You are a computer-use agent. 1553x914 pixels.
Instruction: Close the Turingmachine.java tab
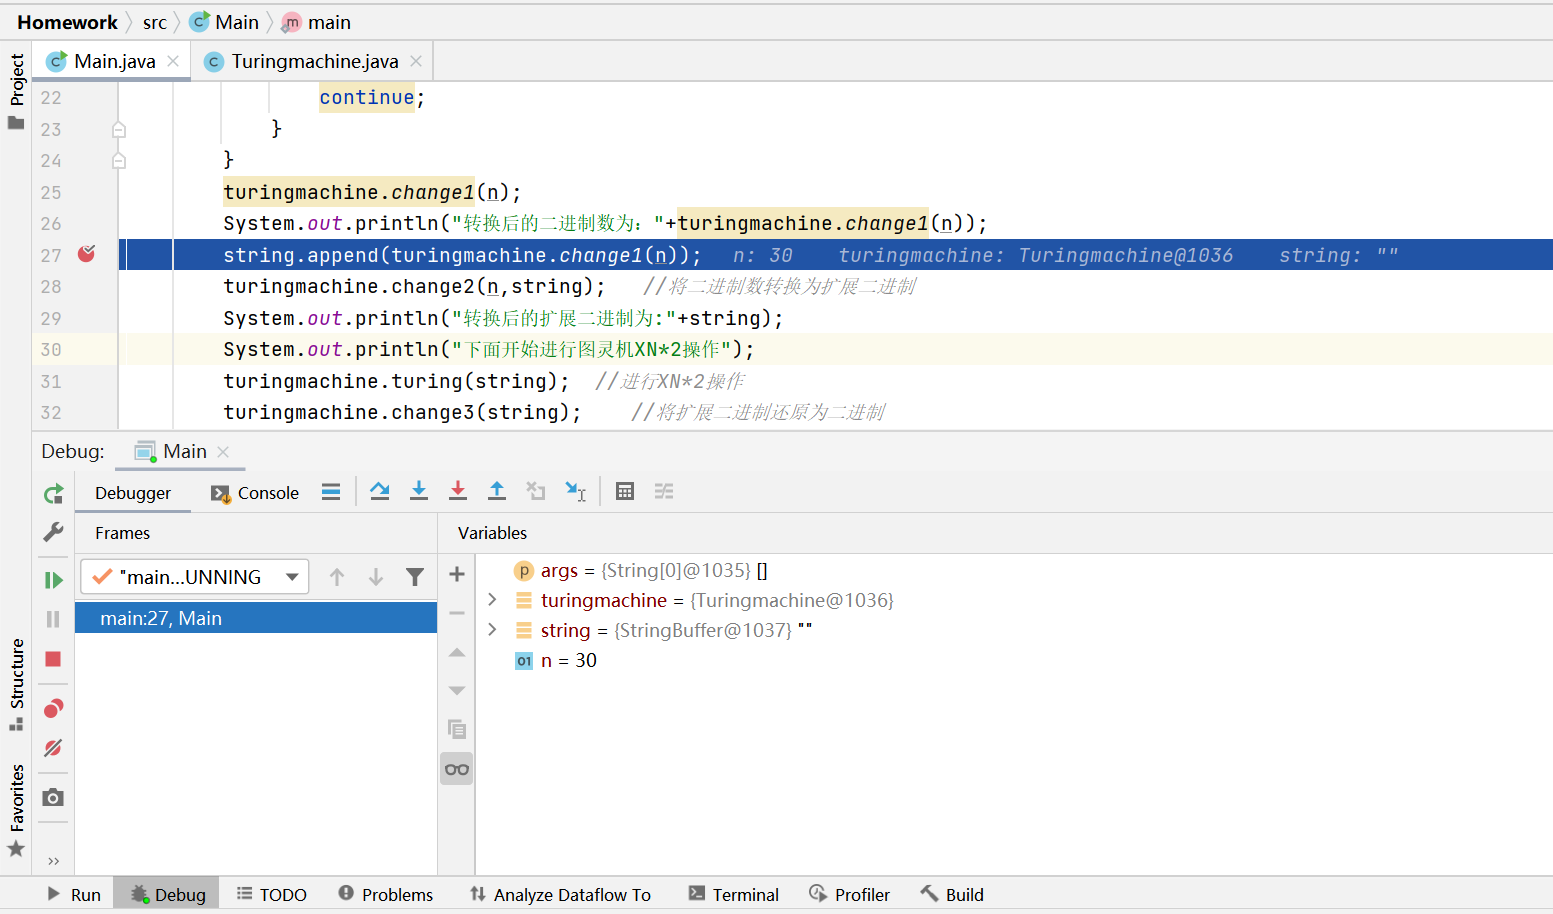tap(416, 61)
